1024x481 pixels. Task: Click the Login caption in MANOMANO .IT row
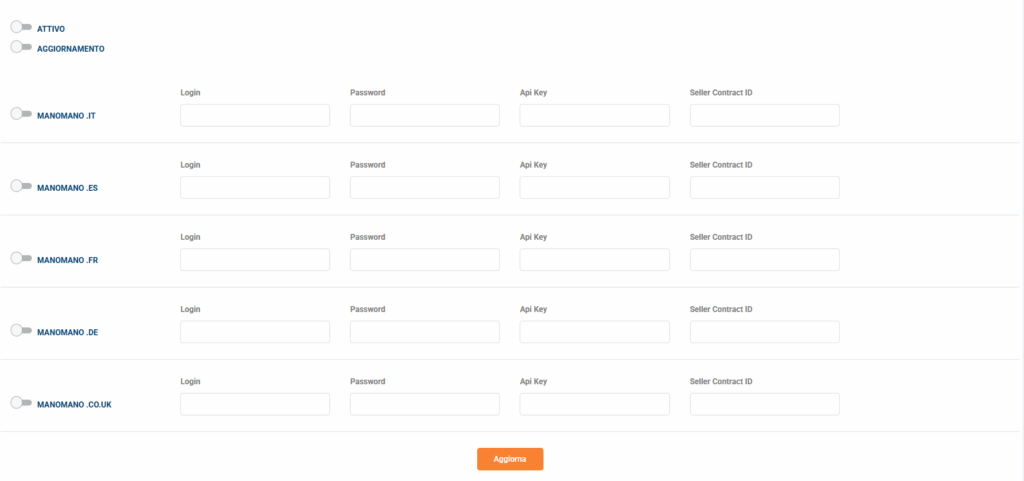[190, 93]
